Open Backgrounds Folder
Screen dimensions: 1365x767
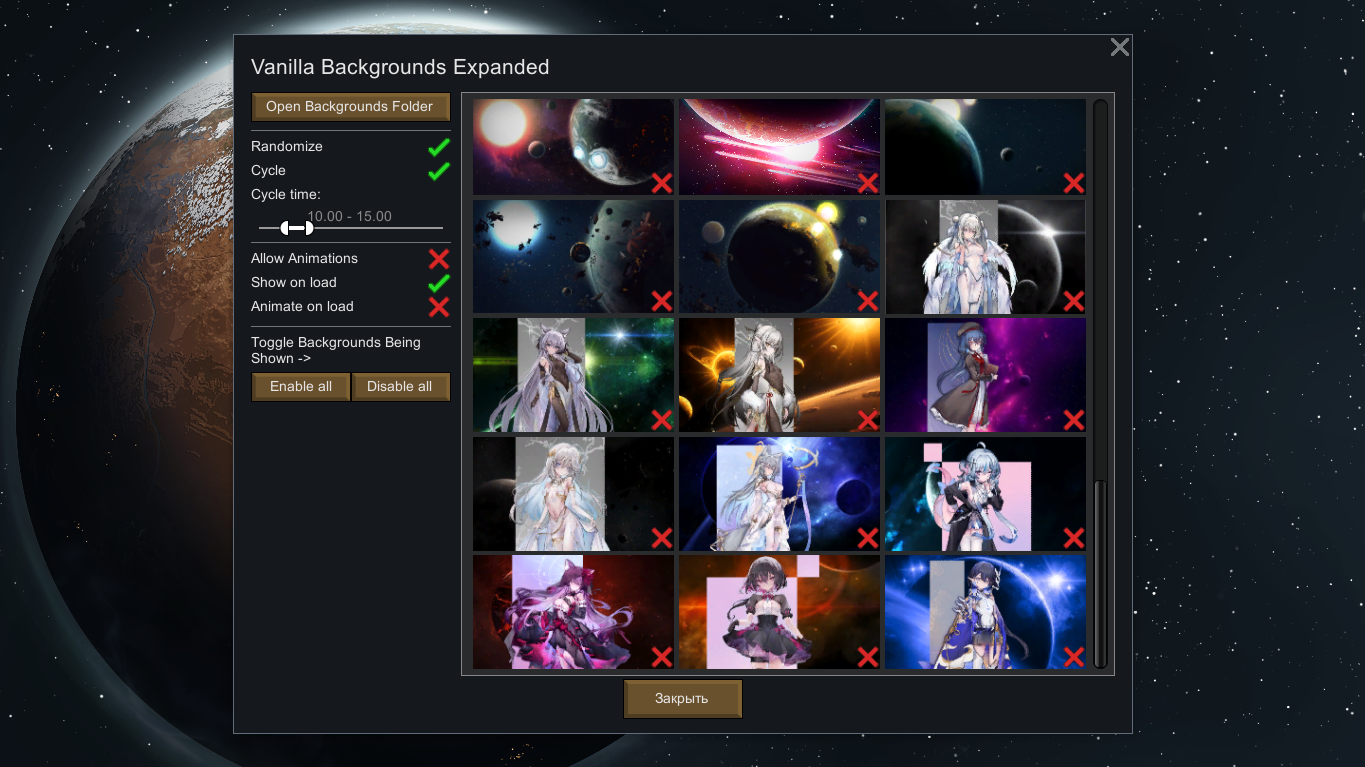[350, 107]
